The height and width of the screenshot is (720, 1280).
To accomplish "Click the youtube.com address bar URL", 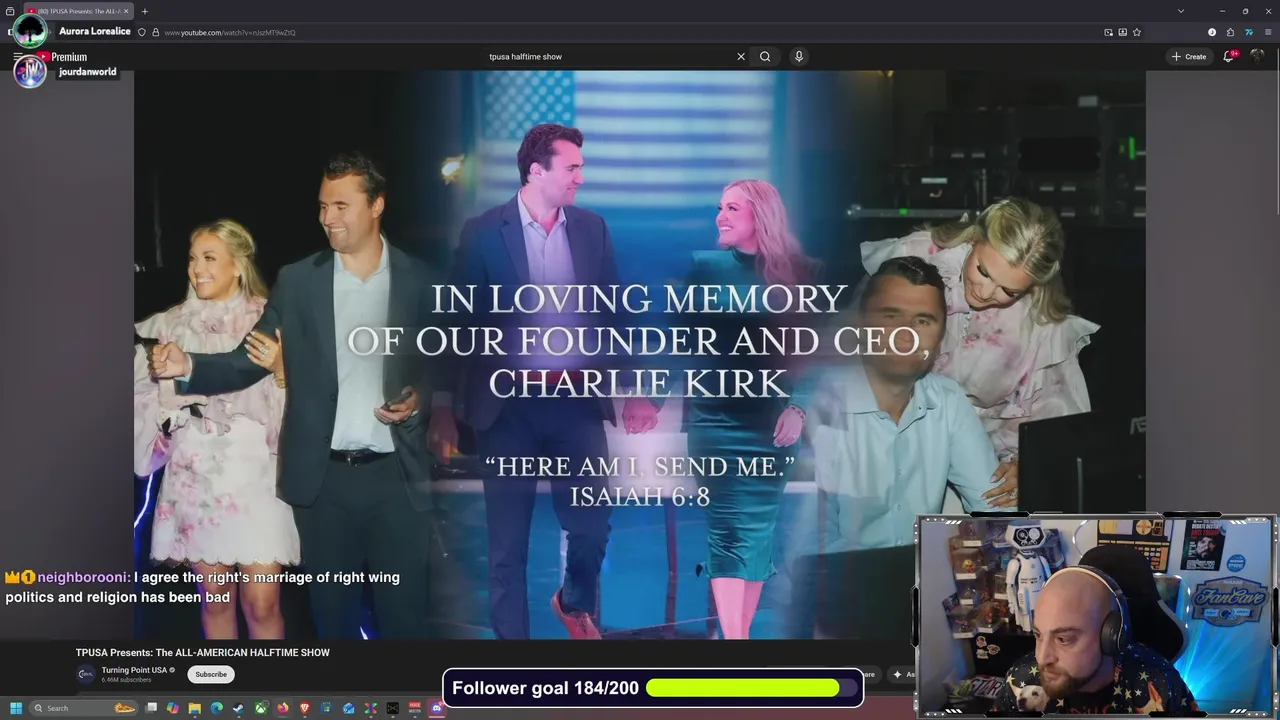I will click(x=230, y=32).
